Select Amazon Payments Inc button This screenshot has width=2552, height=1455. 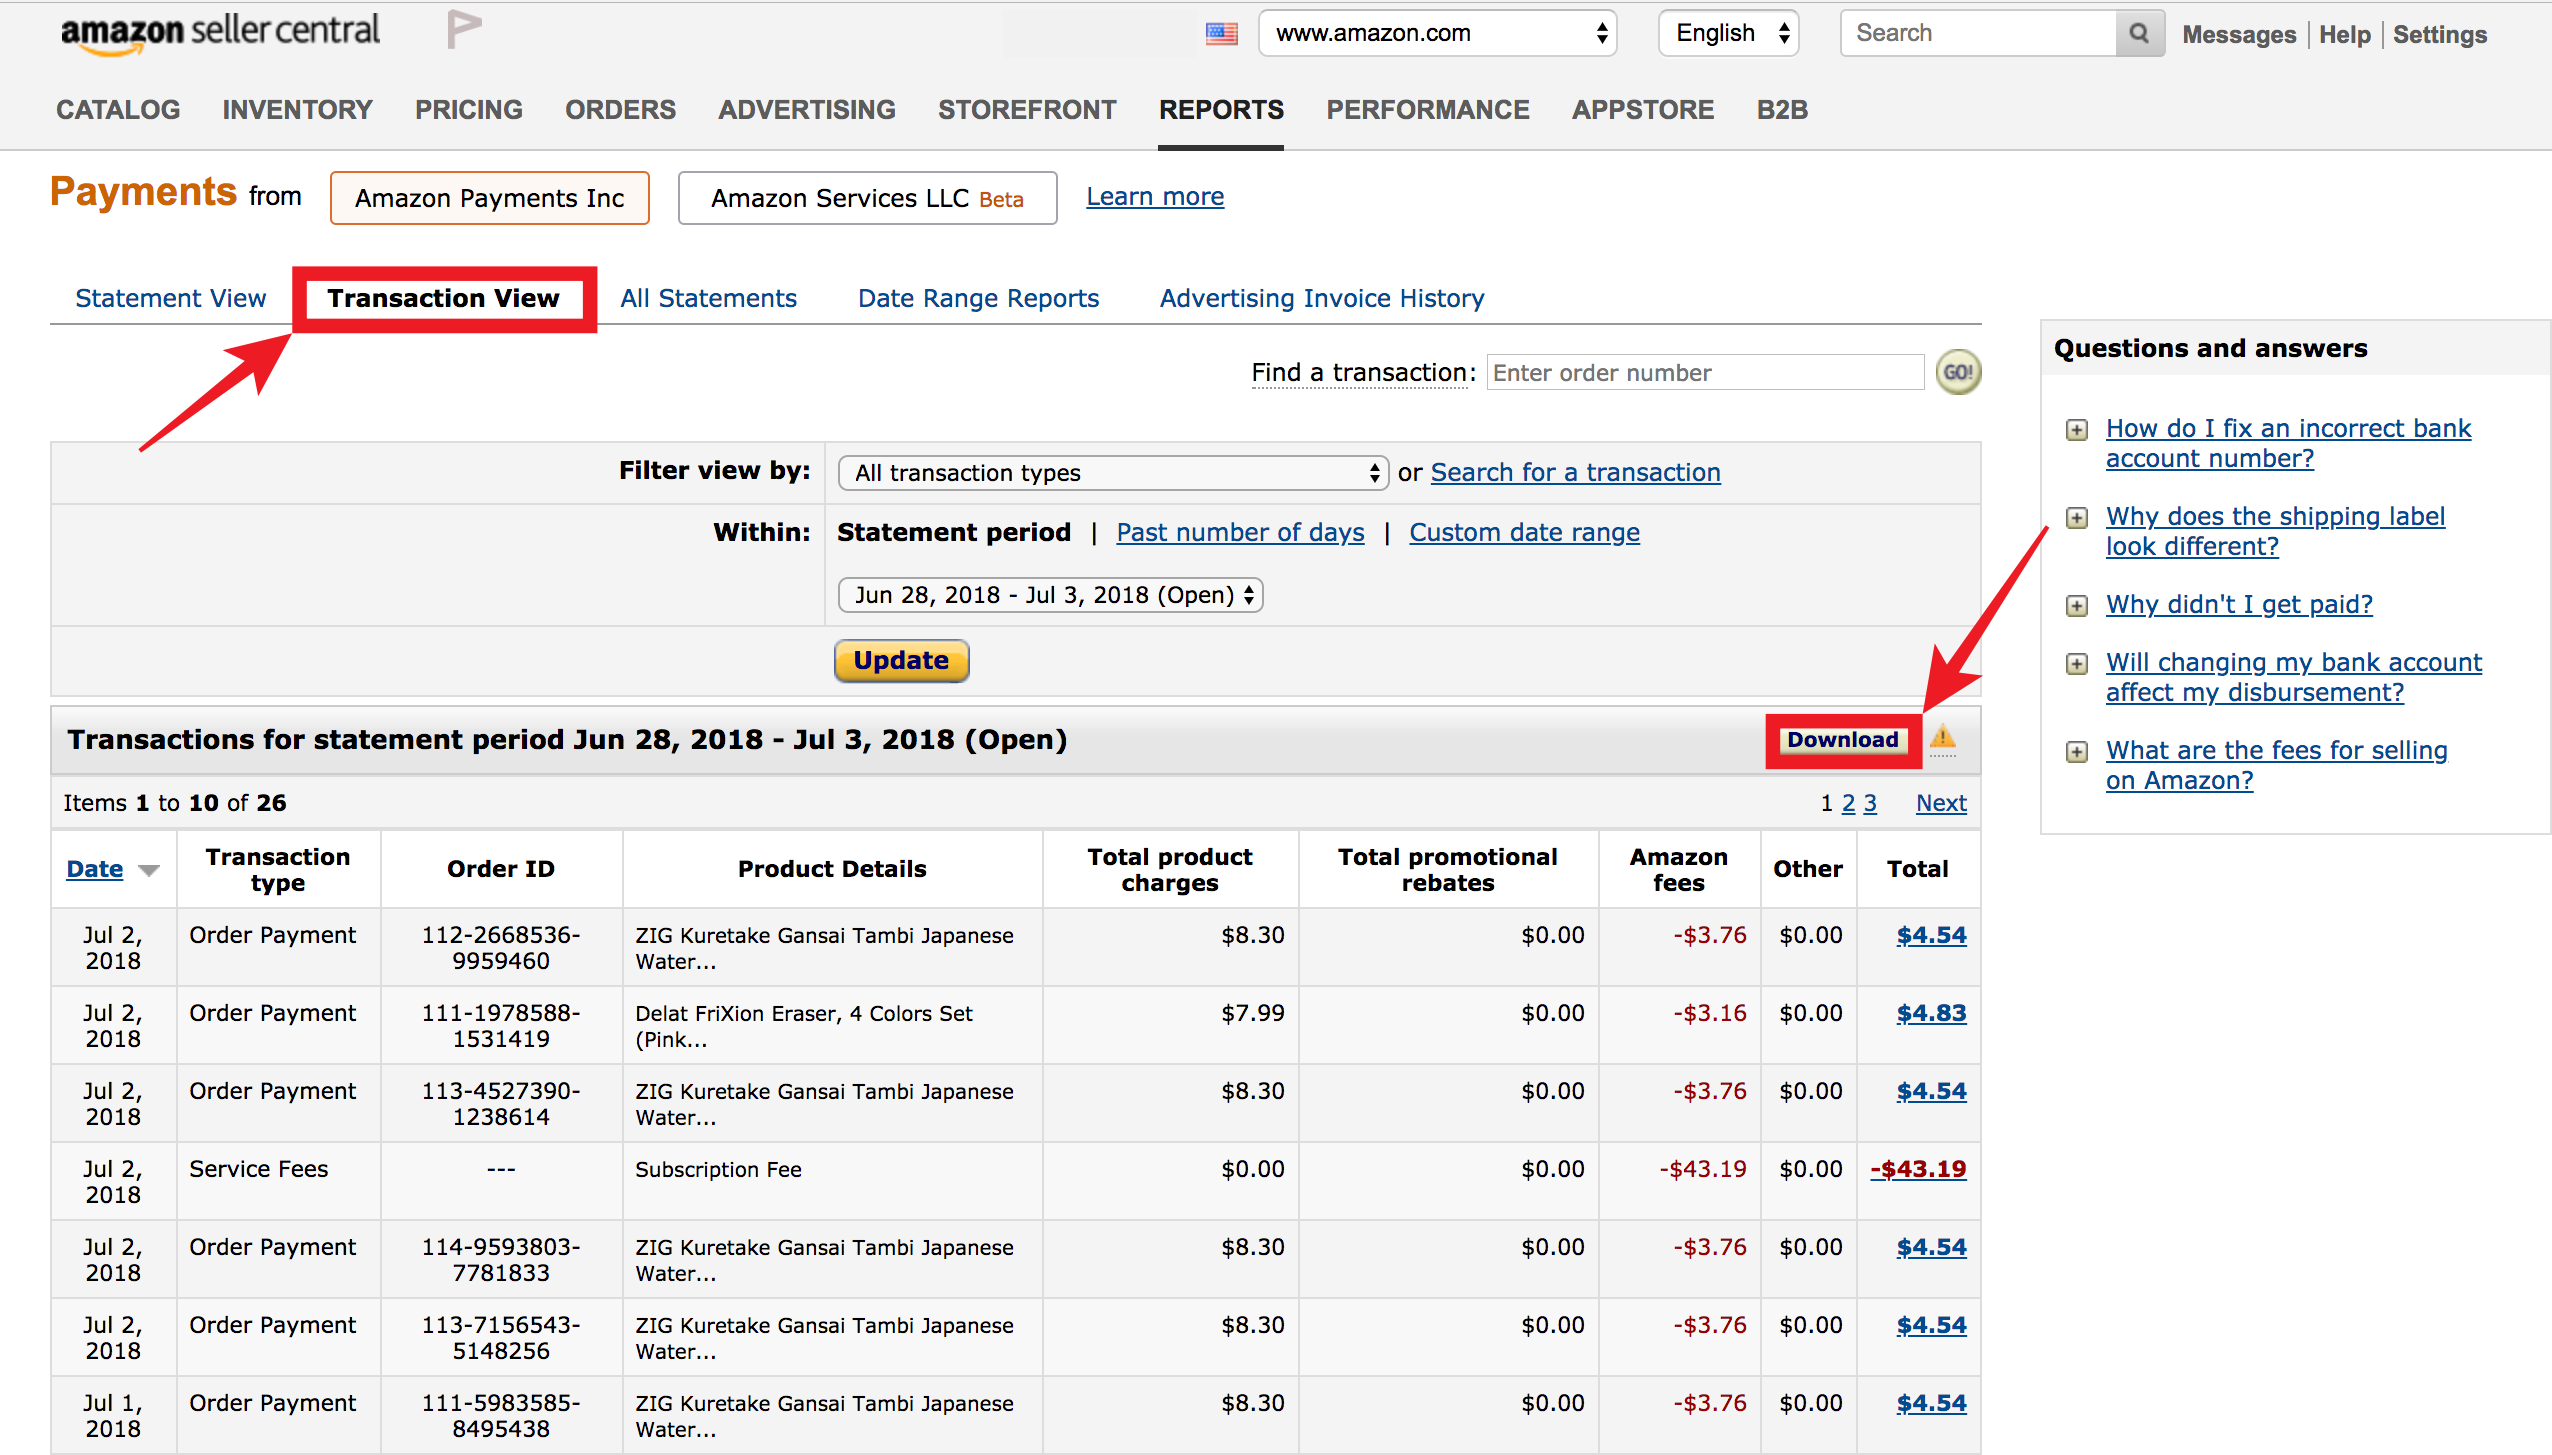490,198
